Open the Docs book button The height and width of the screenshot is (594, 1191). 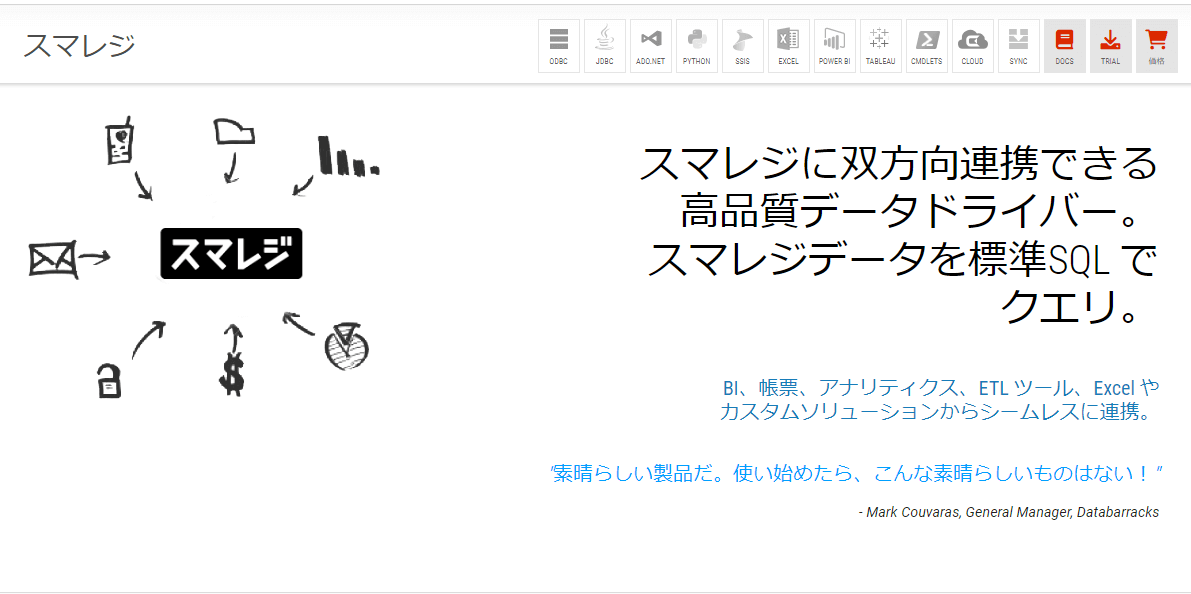coord(1065,46)
